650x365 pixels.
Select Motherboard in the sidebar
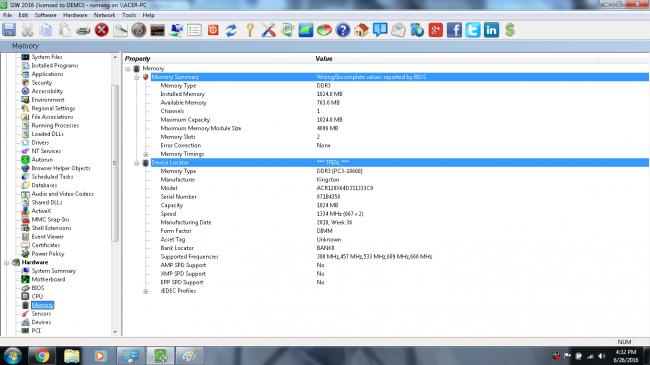point(49,280)
